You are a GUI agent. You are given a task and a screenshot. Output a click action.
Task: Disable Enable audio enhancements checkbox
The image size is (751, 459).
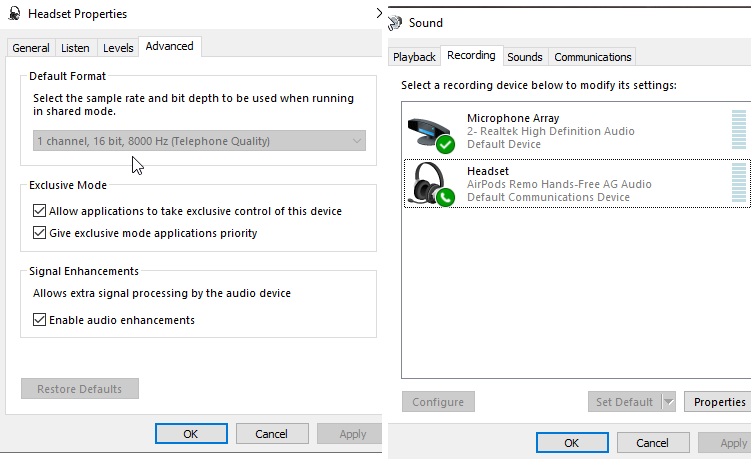tap(39, 320)
